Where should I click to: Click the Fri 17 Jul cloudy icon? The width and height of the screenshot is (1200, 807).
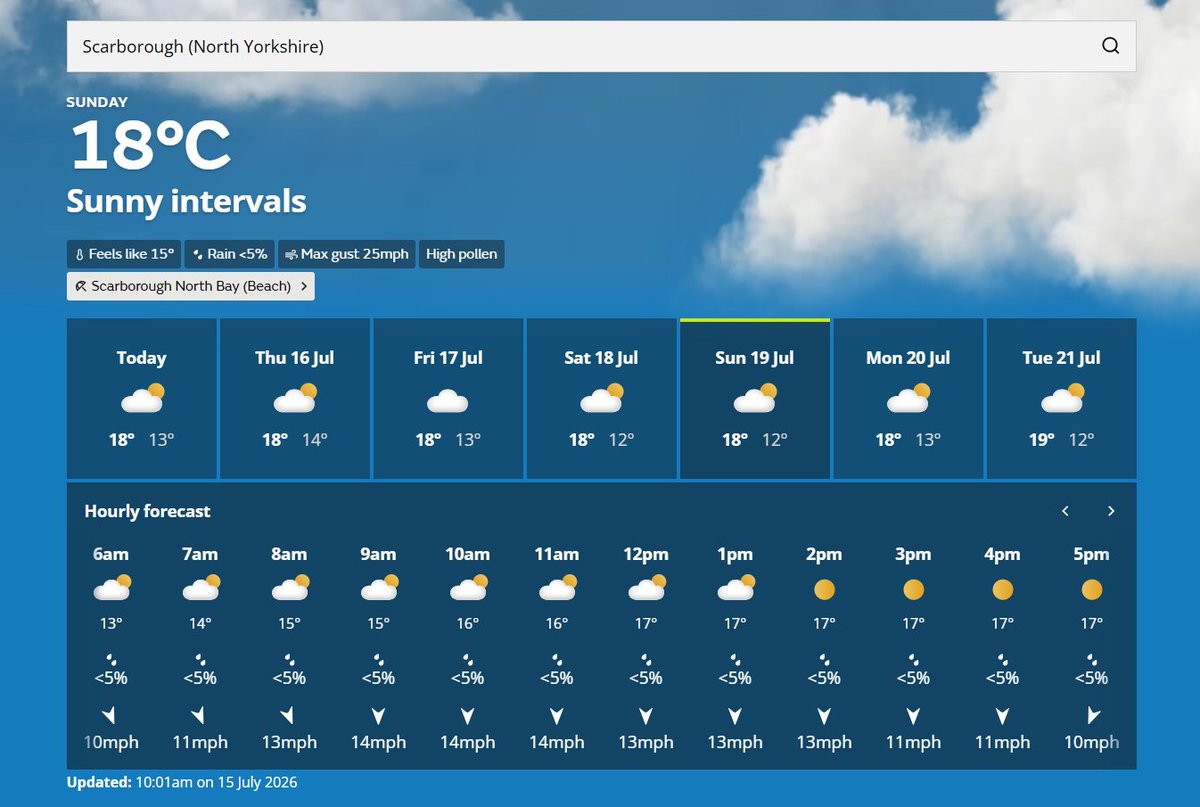tap(448, 402)
